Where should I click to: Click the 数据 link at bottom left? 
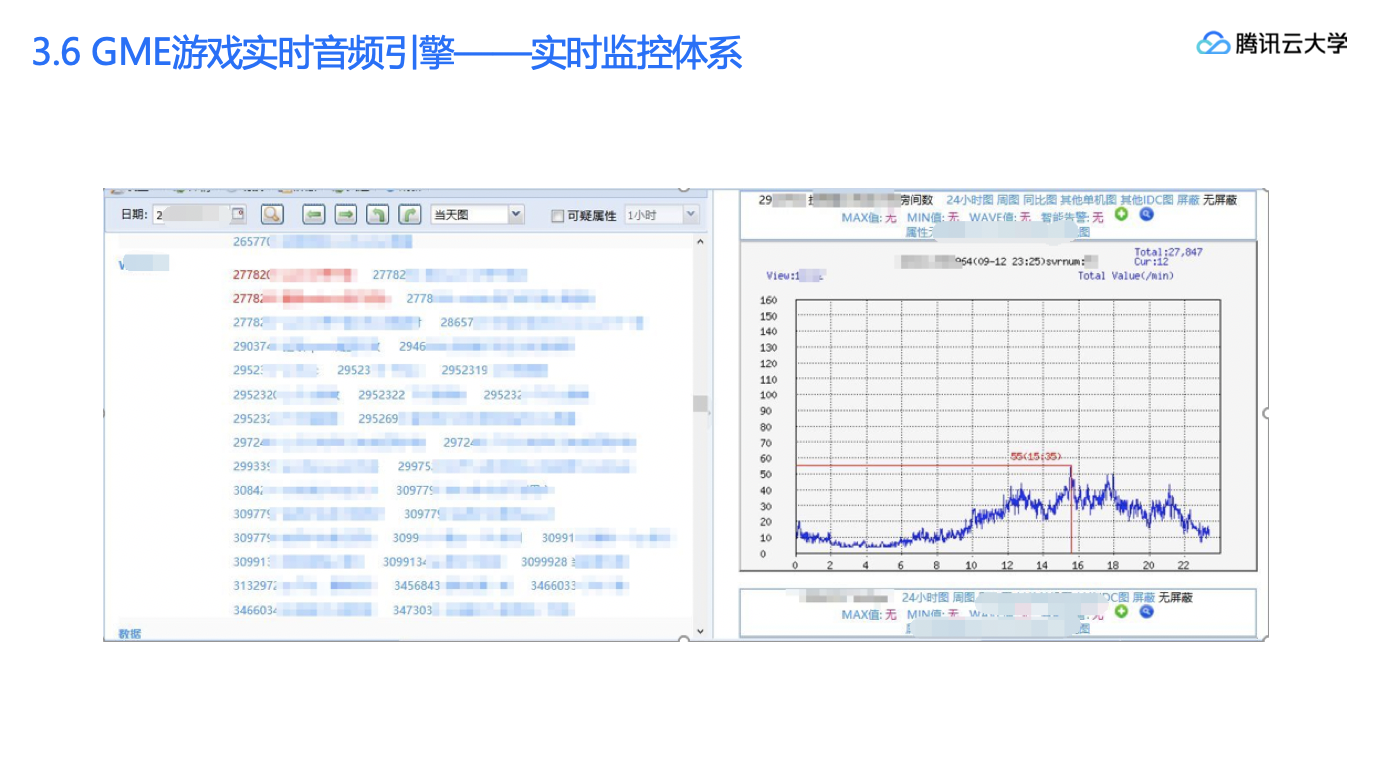pos(130,634)
